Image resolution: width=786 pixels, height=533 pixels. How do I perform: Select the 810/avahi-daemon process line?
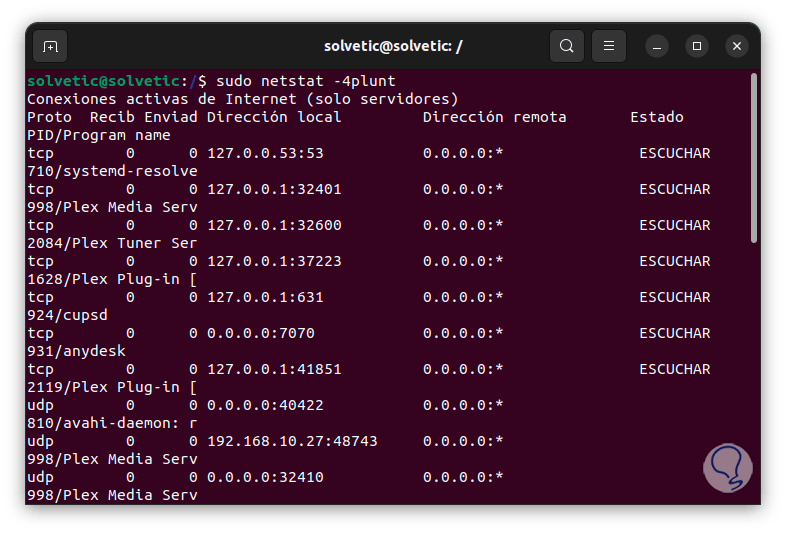coord(112,423)
